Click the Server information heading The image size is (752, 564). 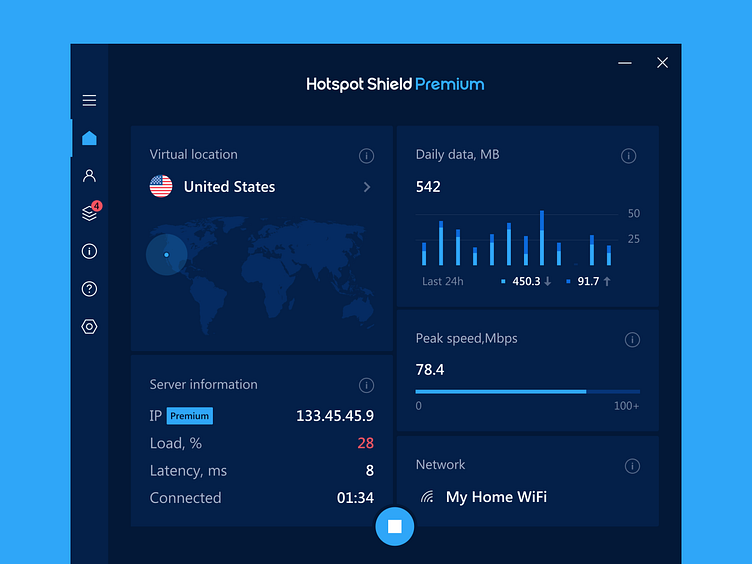coord(203,385)
